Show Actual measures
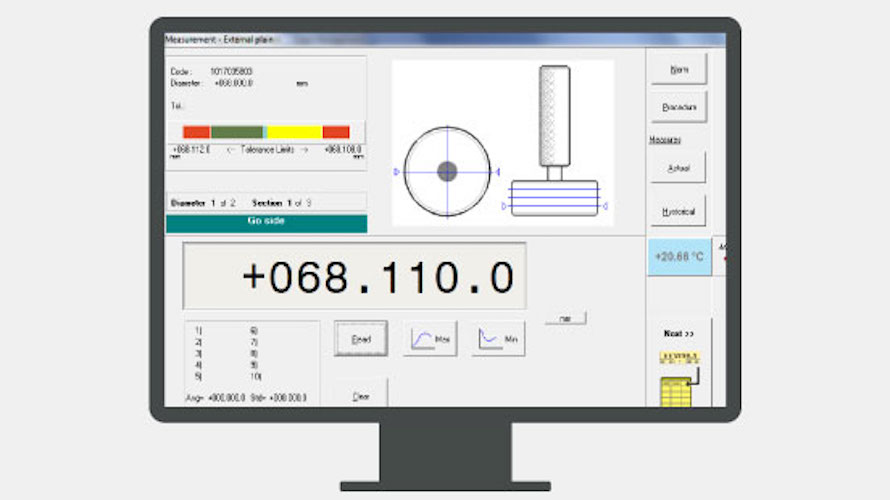This screenshot has height=500, width=890. coord(677,168)
